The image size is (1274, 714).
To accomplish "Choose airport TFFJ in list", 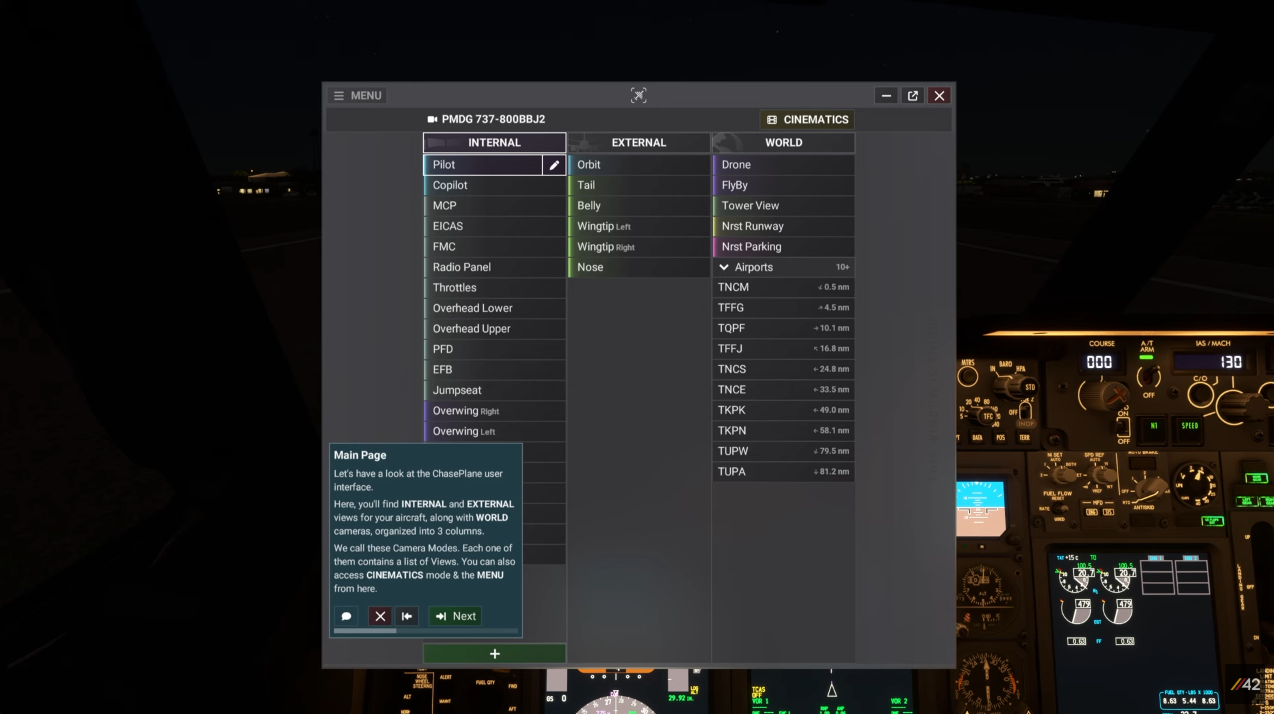I will click(784, 349).
